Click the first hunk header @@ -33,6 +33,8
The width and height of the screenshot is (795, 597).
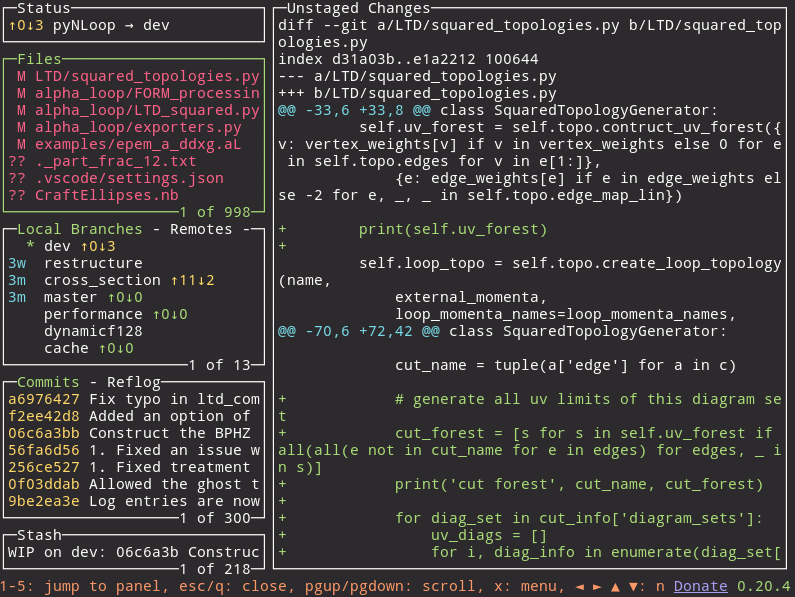[497, 110]
